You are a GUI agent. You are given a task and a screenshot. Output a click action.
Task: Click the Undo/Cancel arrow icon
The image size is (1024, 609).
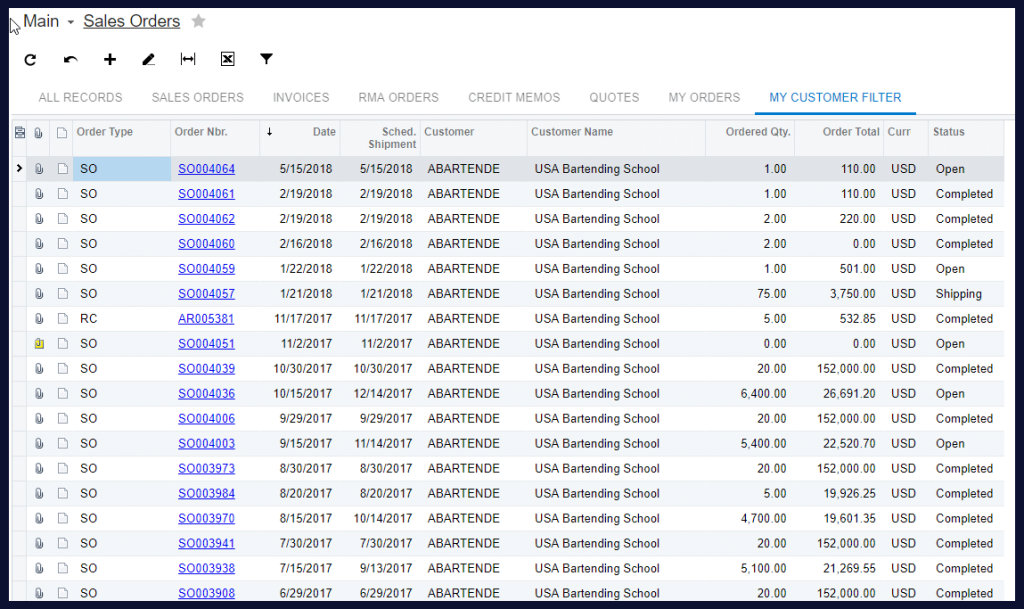(x=71, y=59)
